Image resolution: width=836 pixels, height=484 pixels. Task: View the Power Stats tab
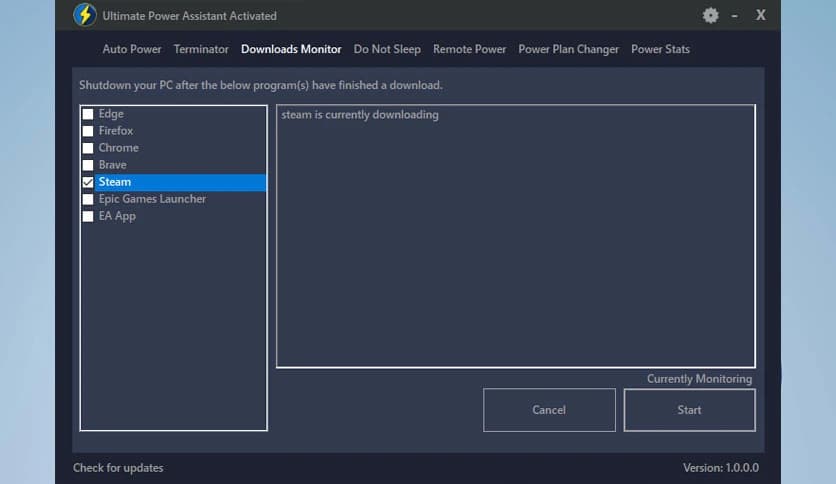(x=660, y=49)
